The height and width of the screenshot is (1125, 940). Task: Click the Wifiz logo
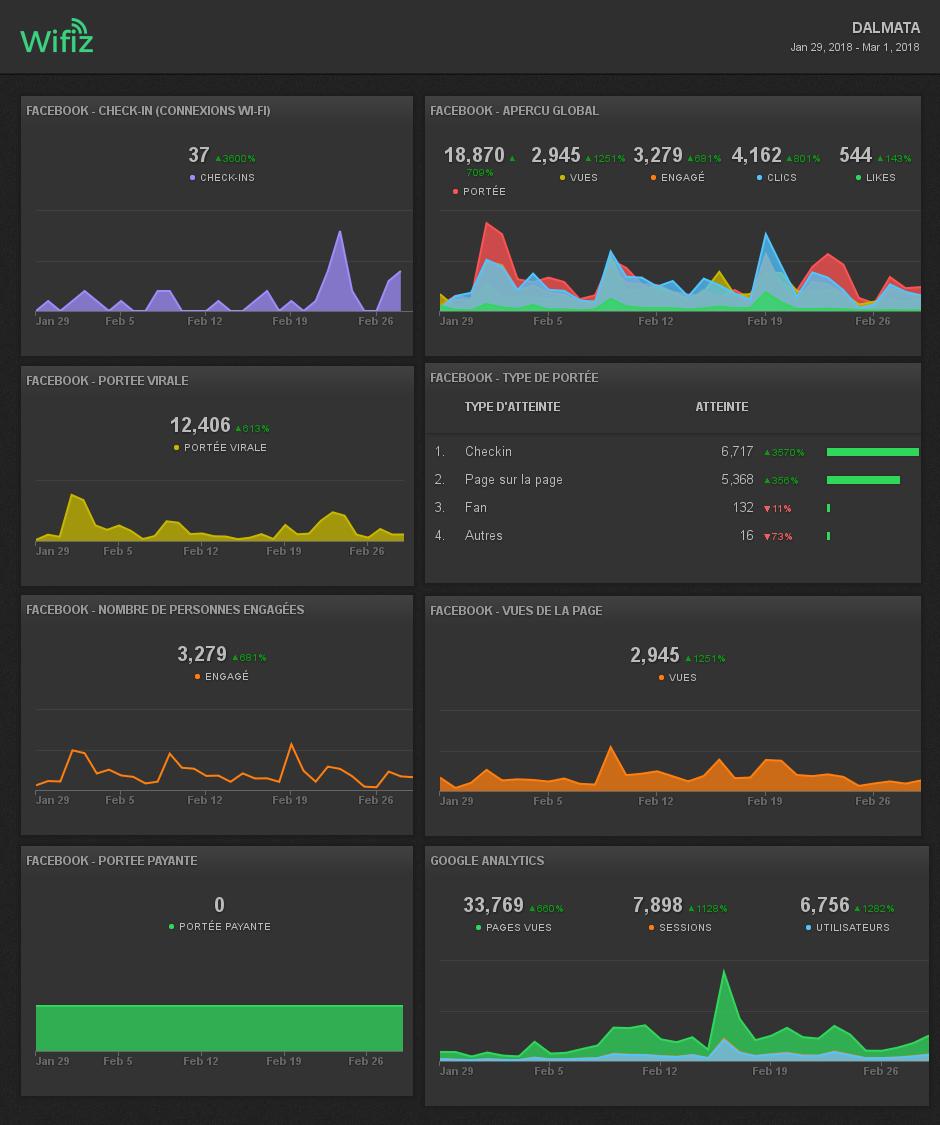57,37
